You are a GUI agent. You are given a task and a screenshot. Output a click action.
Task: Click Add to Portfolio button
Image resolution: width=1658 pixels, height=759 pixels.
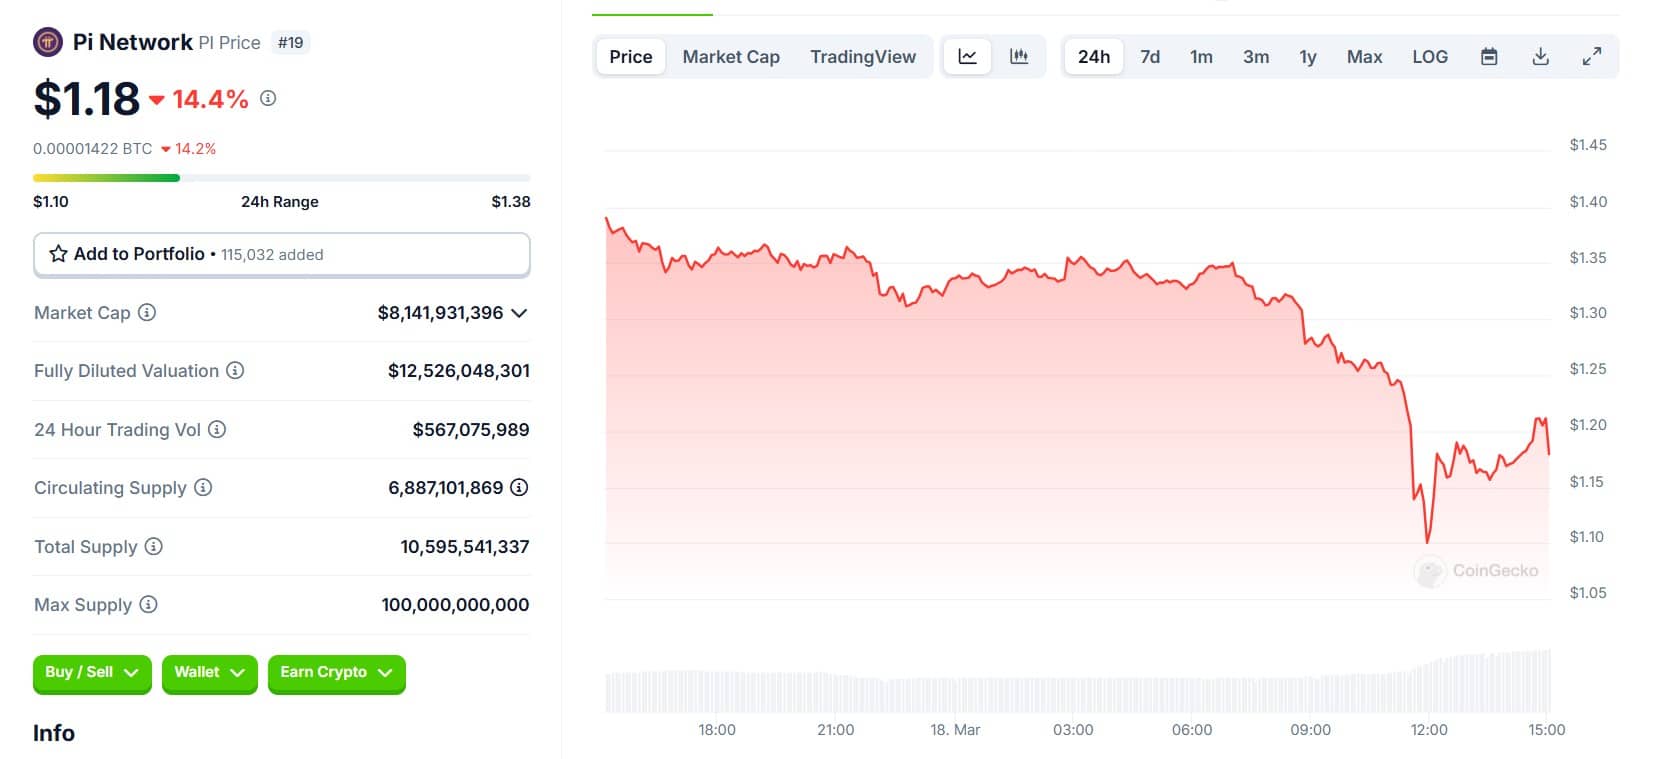(281, 254)
